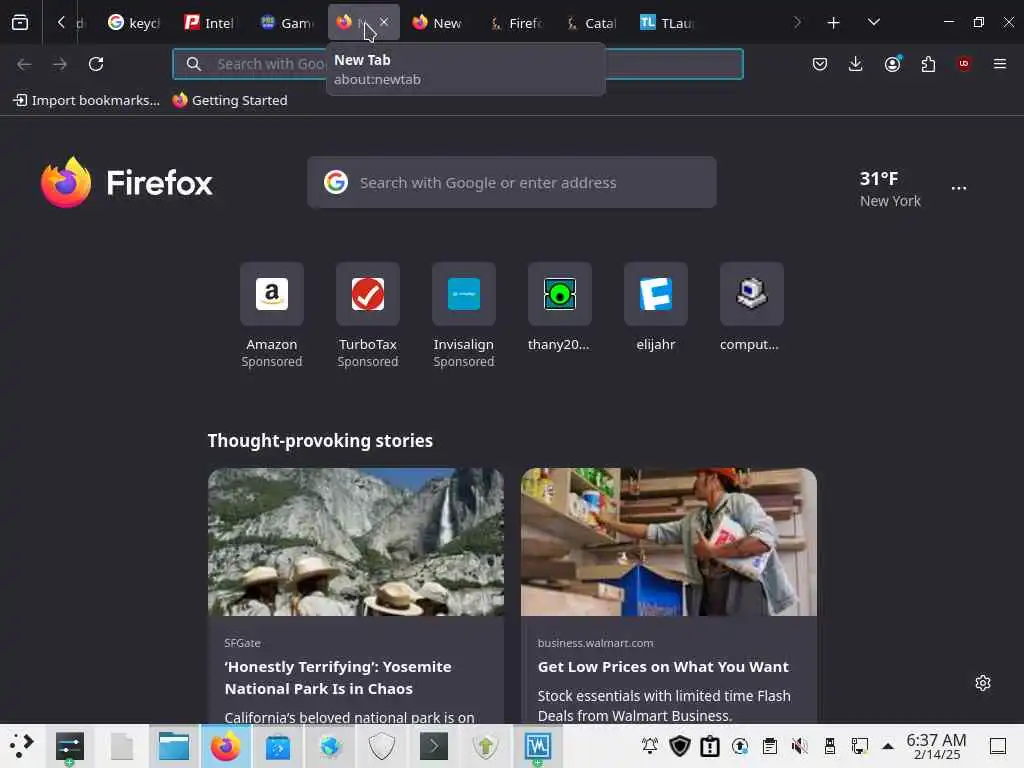Open the Yosemite story thumbnail

point(356,542)
